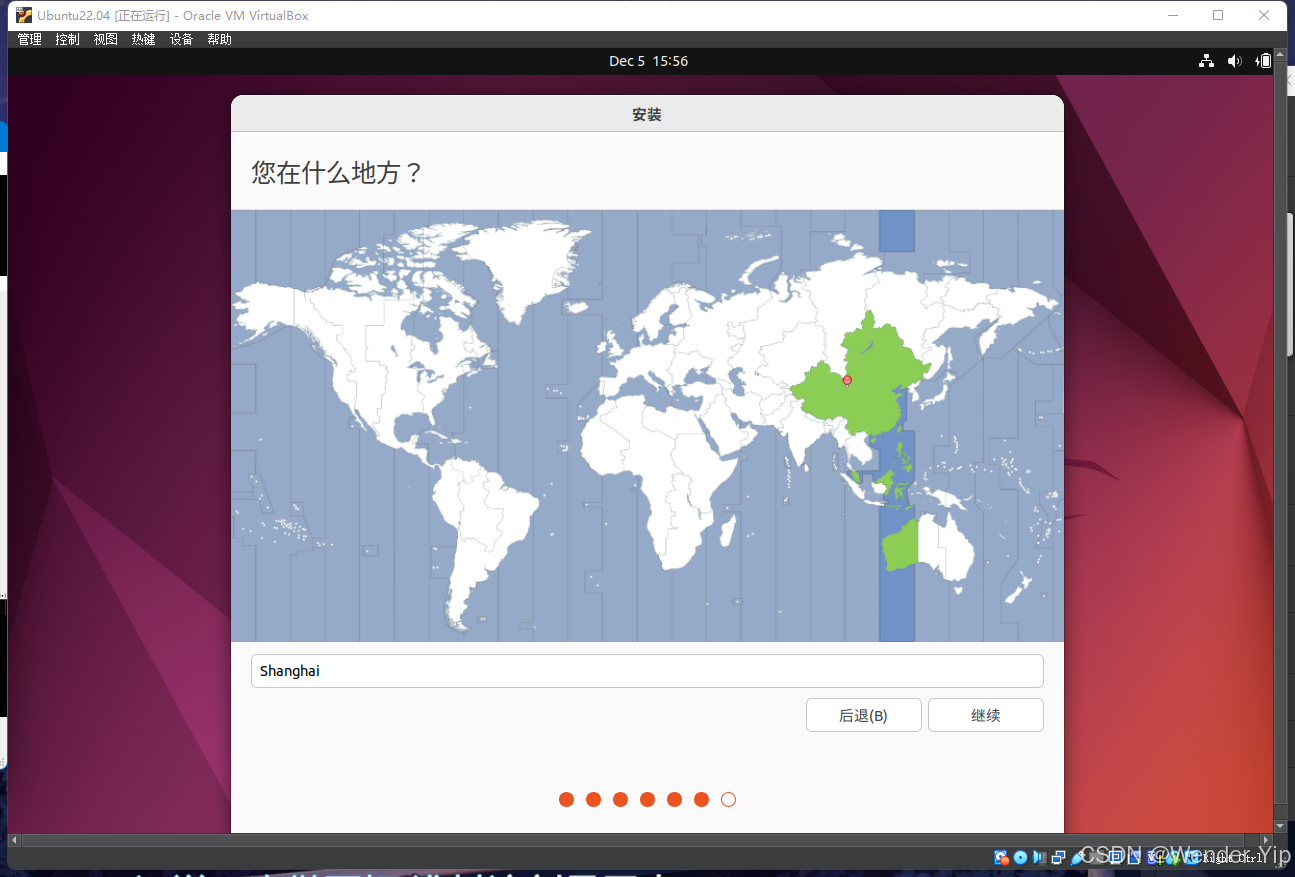1295x877 pixels.
Task: Focus the Shanghai timezone text field
Action: point(647,671)
